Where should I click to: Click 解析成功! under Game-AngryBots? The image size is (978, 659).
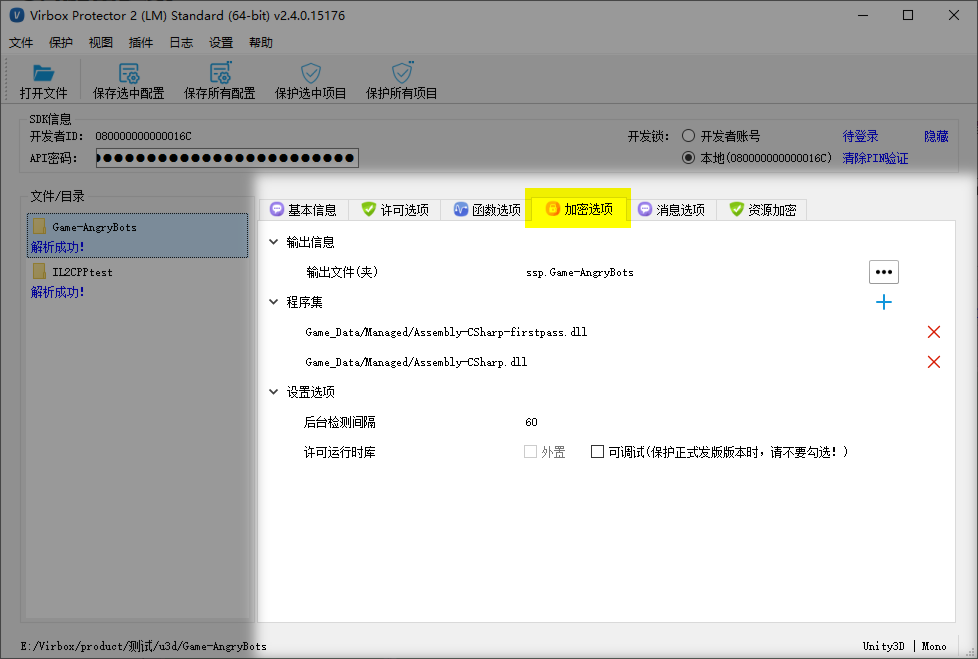pyautogui.click(x=57, y=247)
